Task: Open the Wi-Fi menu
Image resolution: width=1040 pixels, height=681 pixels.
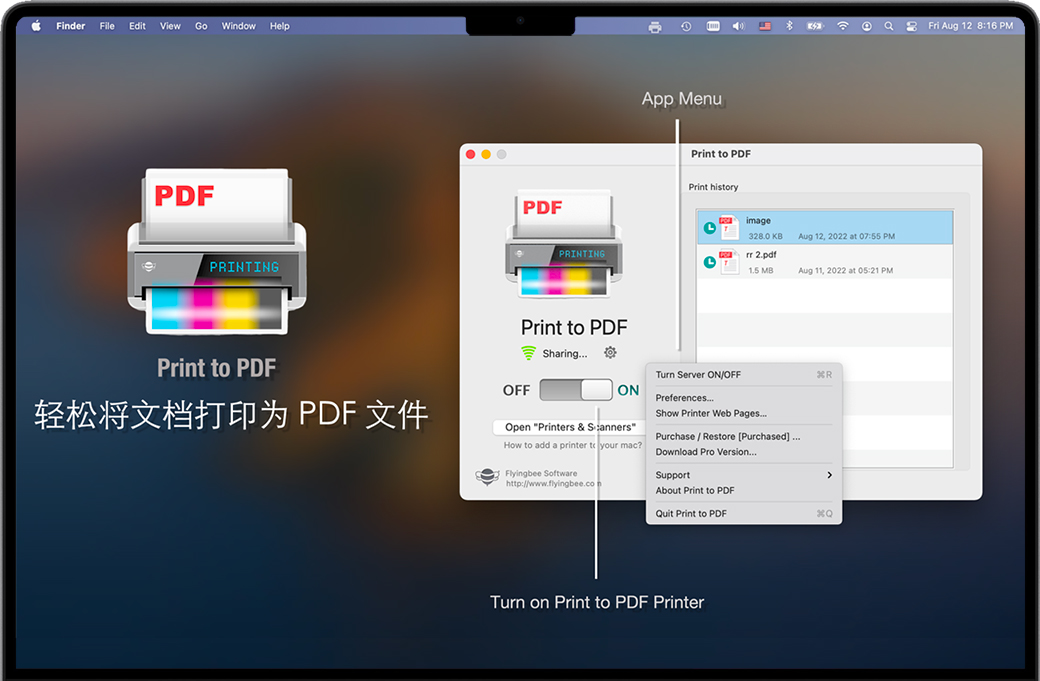Action: point(842,26)
